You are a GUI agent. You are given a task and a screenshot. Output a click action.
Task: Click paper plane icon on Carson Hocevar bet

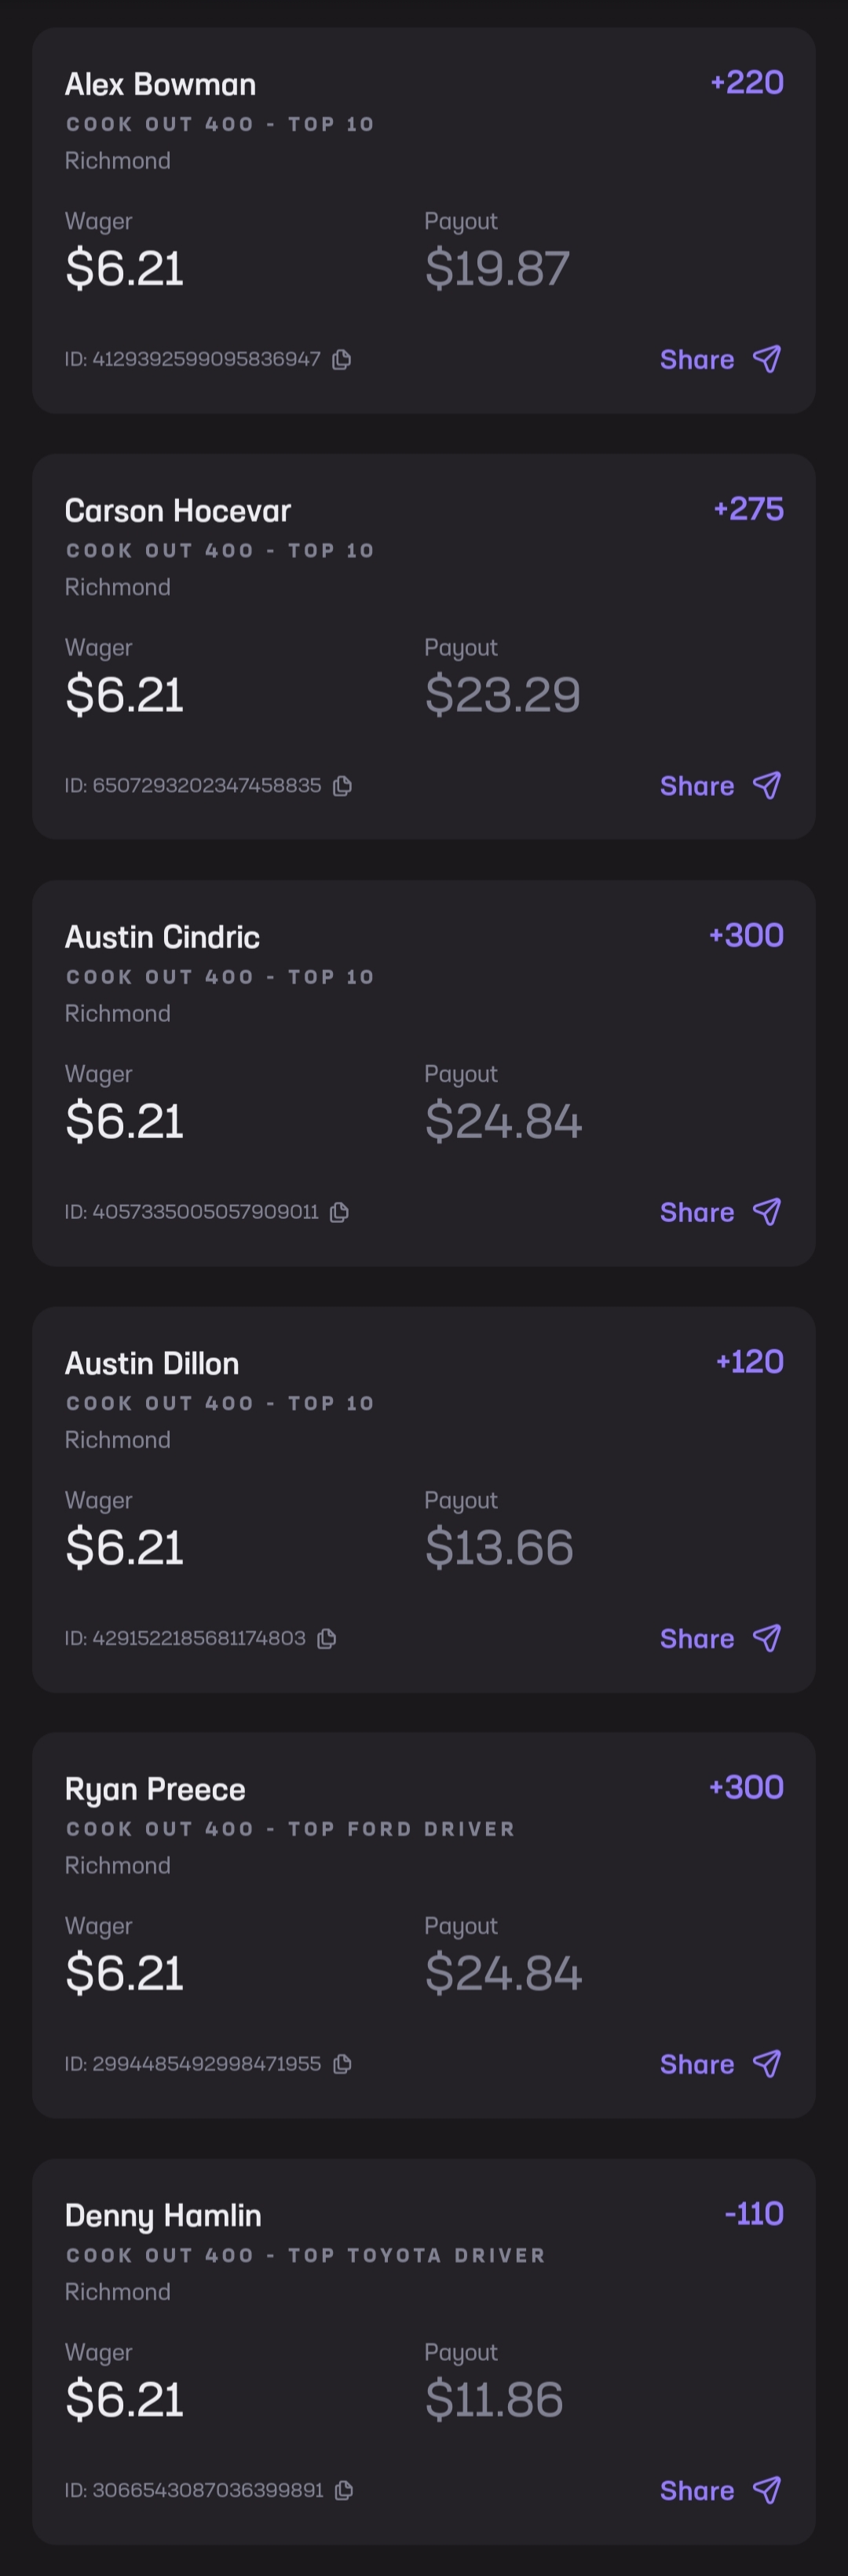point(767,786)
